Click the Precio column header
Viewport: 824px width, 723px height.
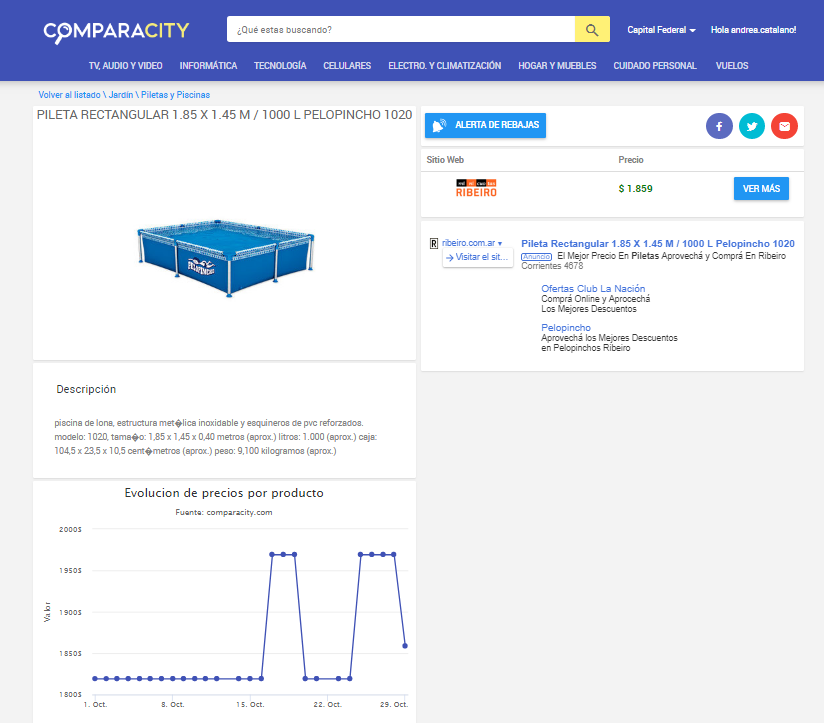pyautogui.click(x=631, y=160)
